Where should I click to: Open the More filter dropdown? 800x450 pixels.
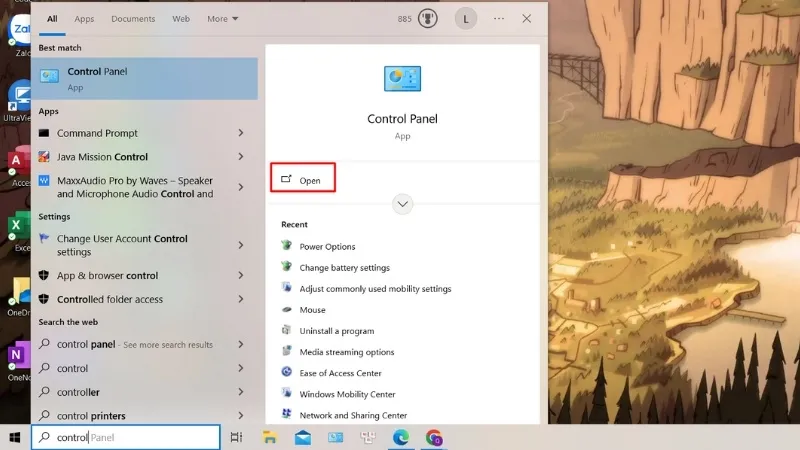222,19
